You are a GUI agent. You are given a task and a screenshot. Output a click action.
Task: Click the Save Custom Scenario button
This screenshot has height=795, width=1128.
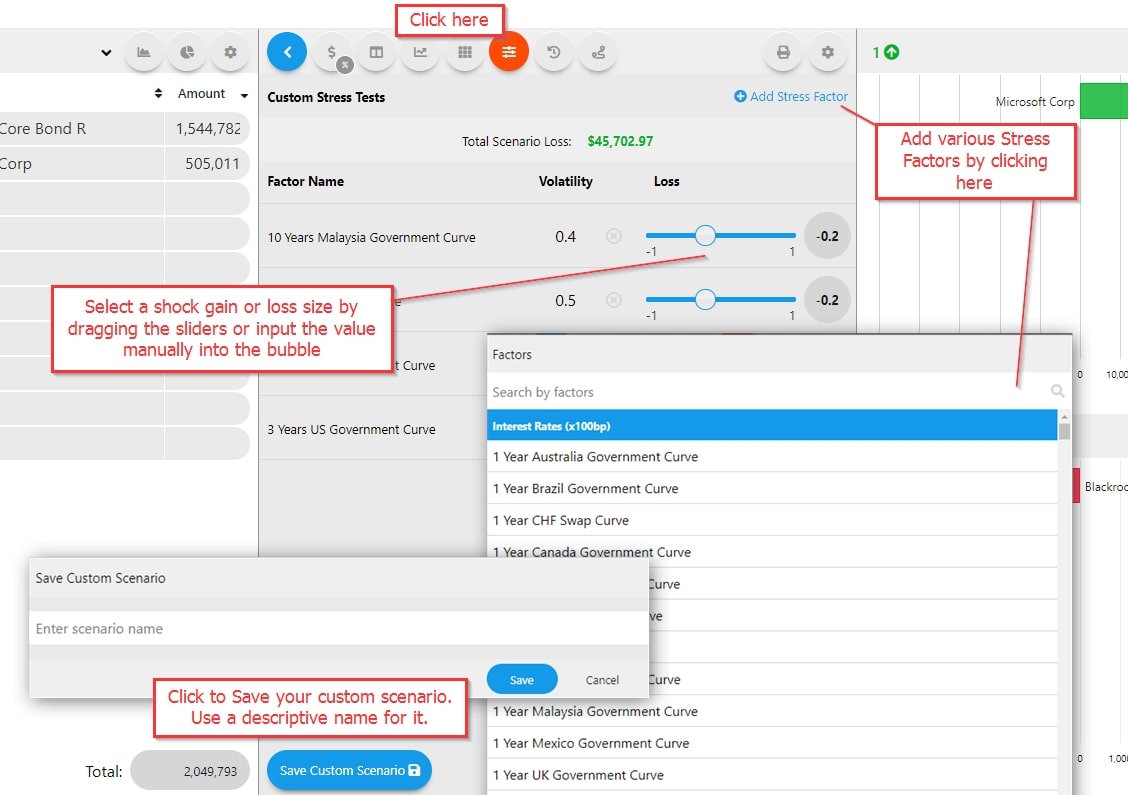[349, 770]
